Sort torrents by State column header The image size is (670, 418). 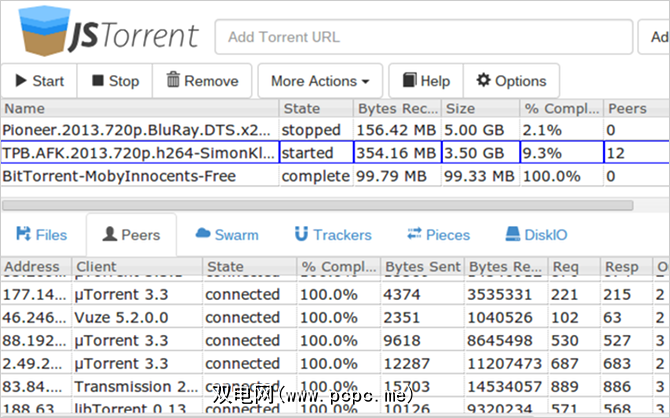316,109
